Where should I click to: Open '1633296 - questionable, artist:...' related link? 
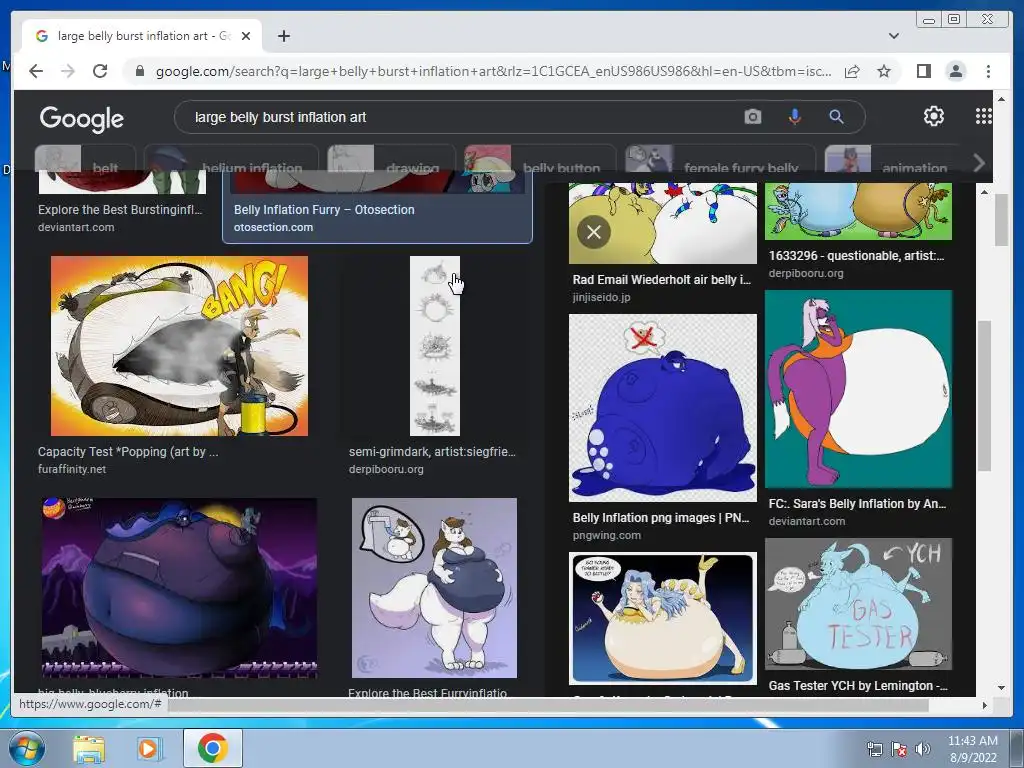point(856,255)
